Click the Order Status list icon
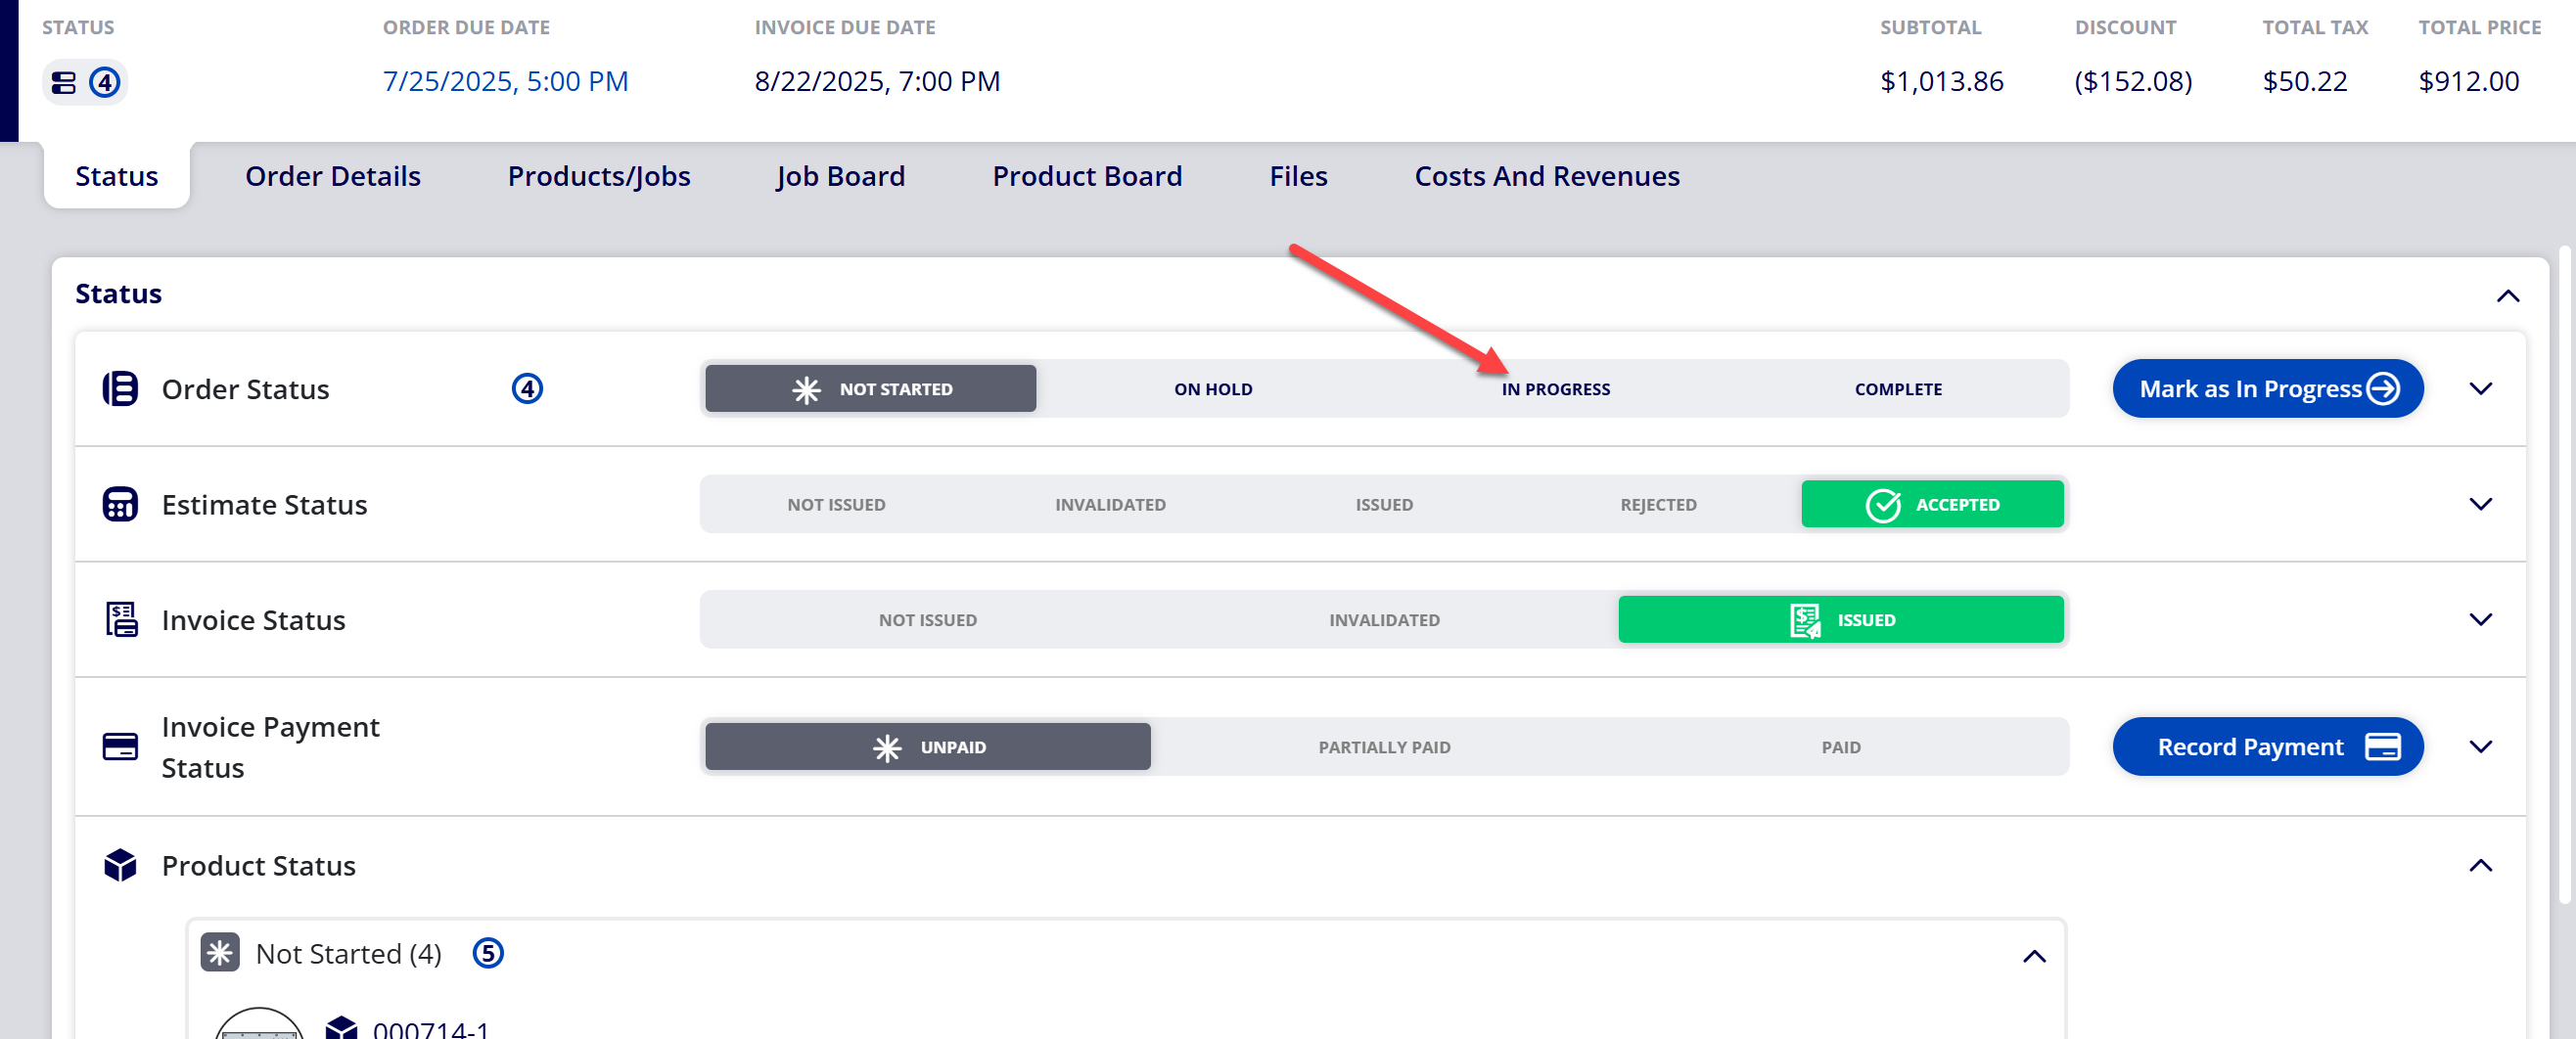 pyautogui.click(x=120, y=388)
